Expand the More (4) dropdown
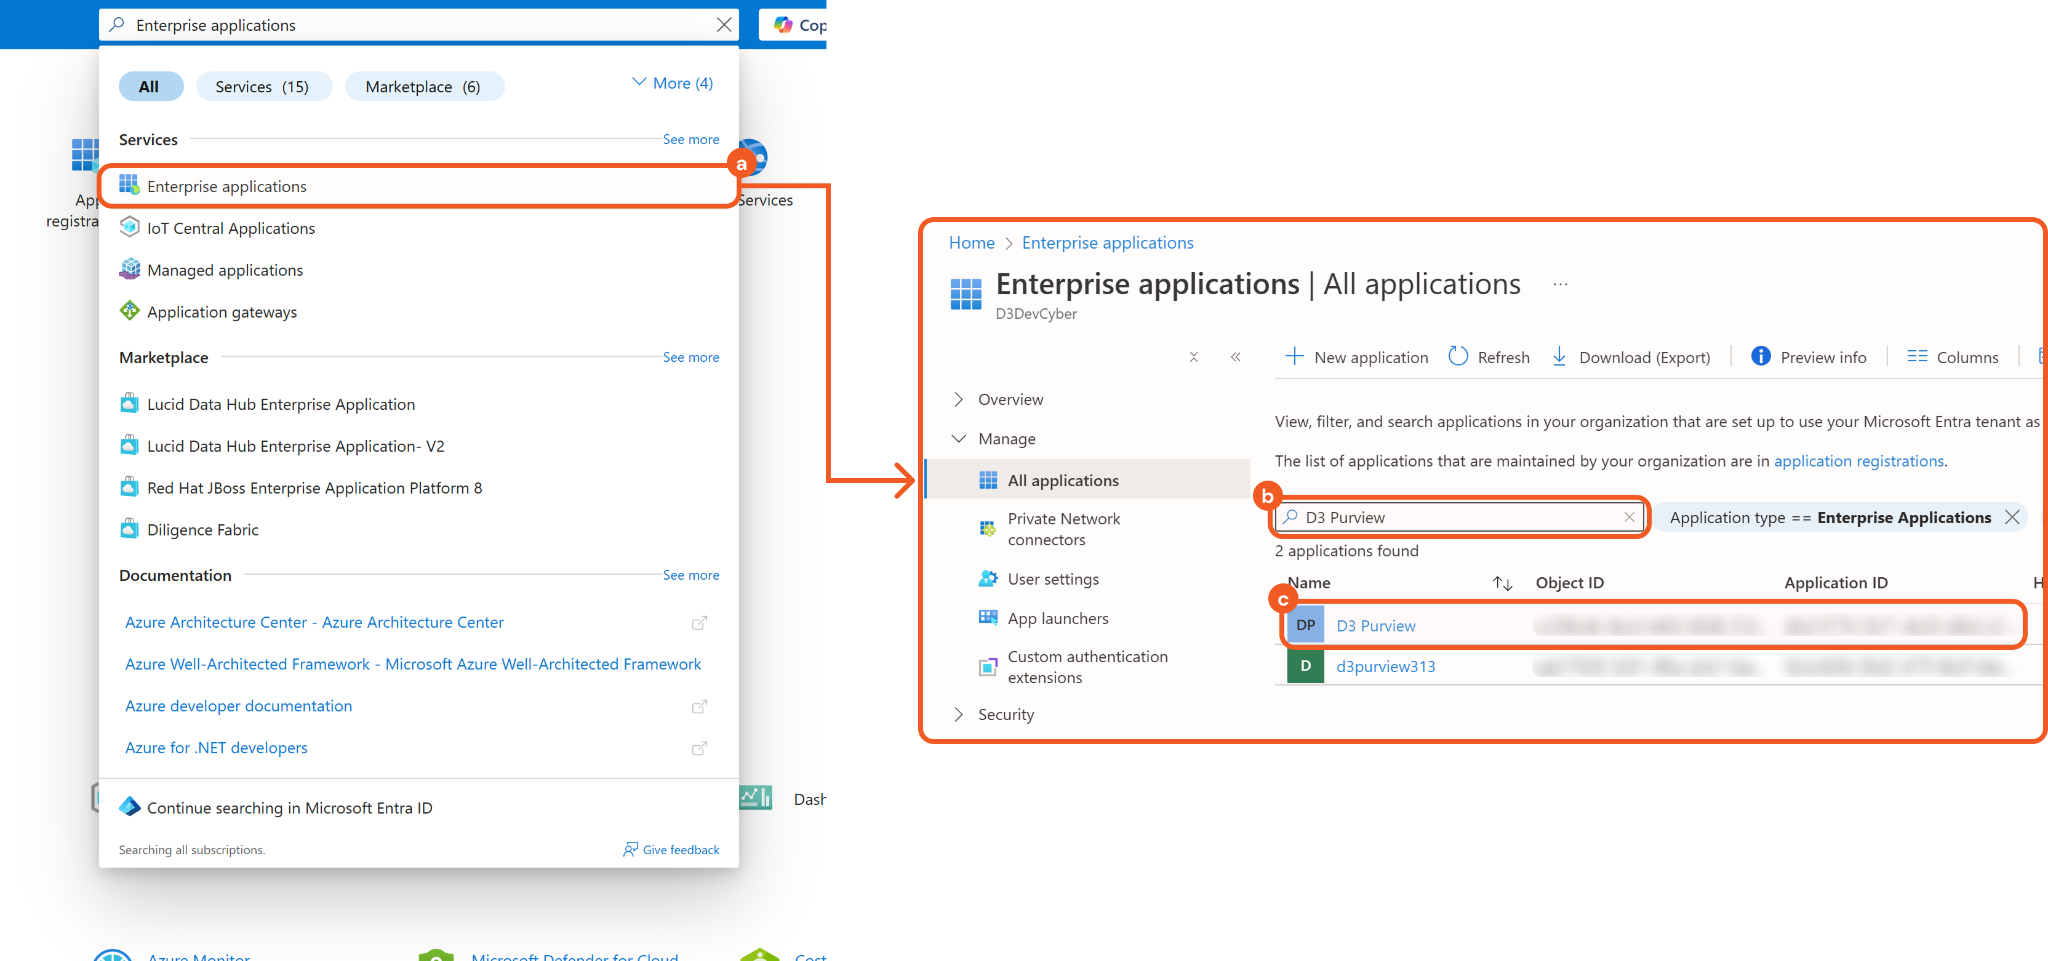The image size is (2048, 961). click(672, 84)
